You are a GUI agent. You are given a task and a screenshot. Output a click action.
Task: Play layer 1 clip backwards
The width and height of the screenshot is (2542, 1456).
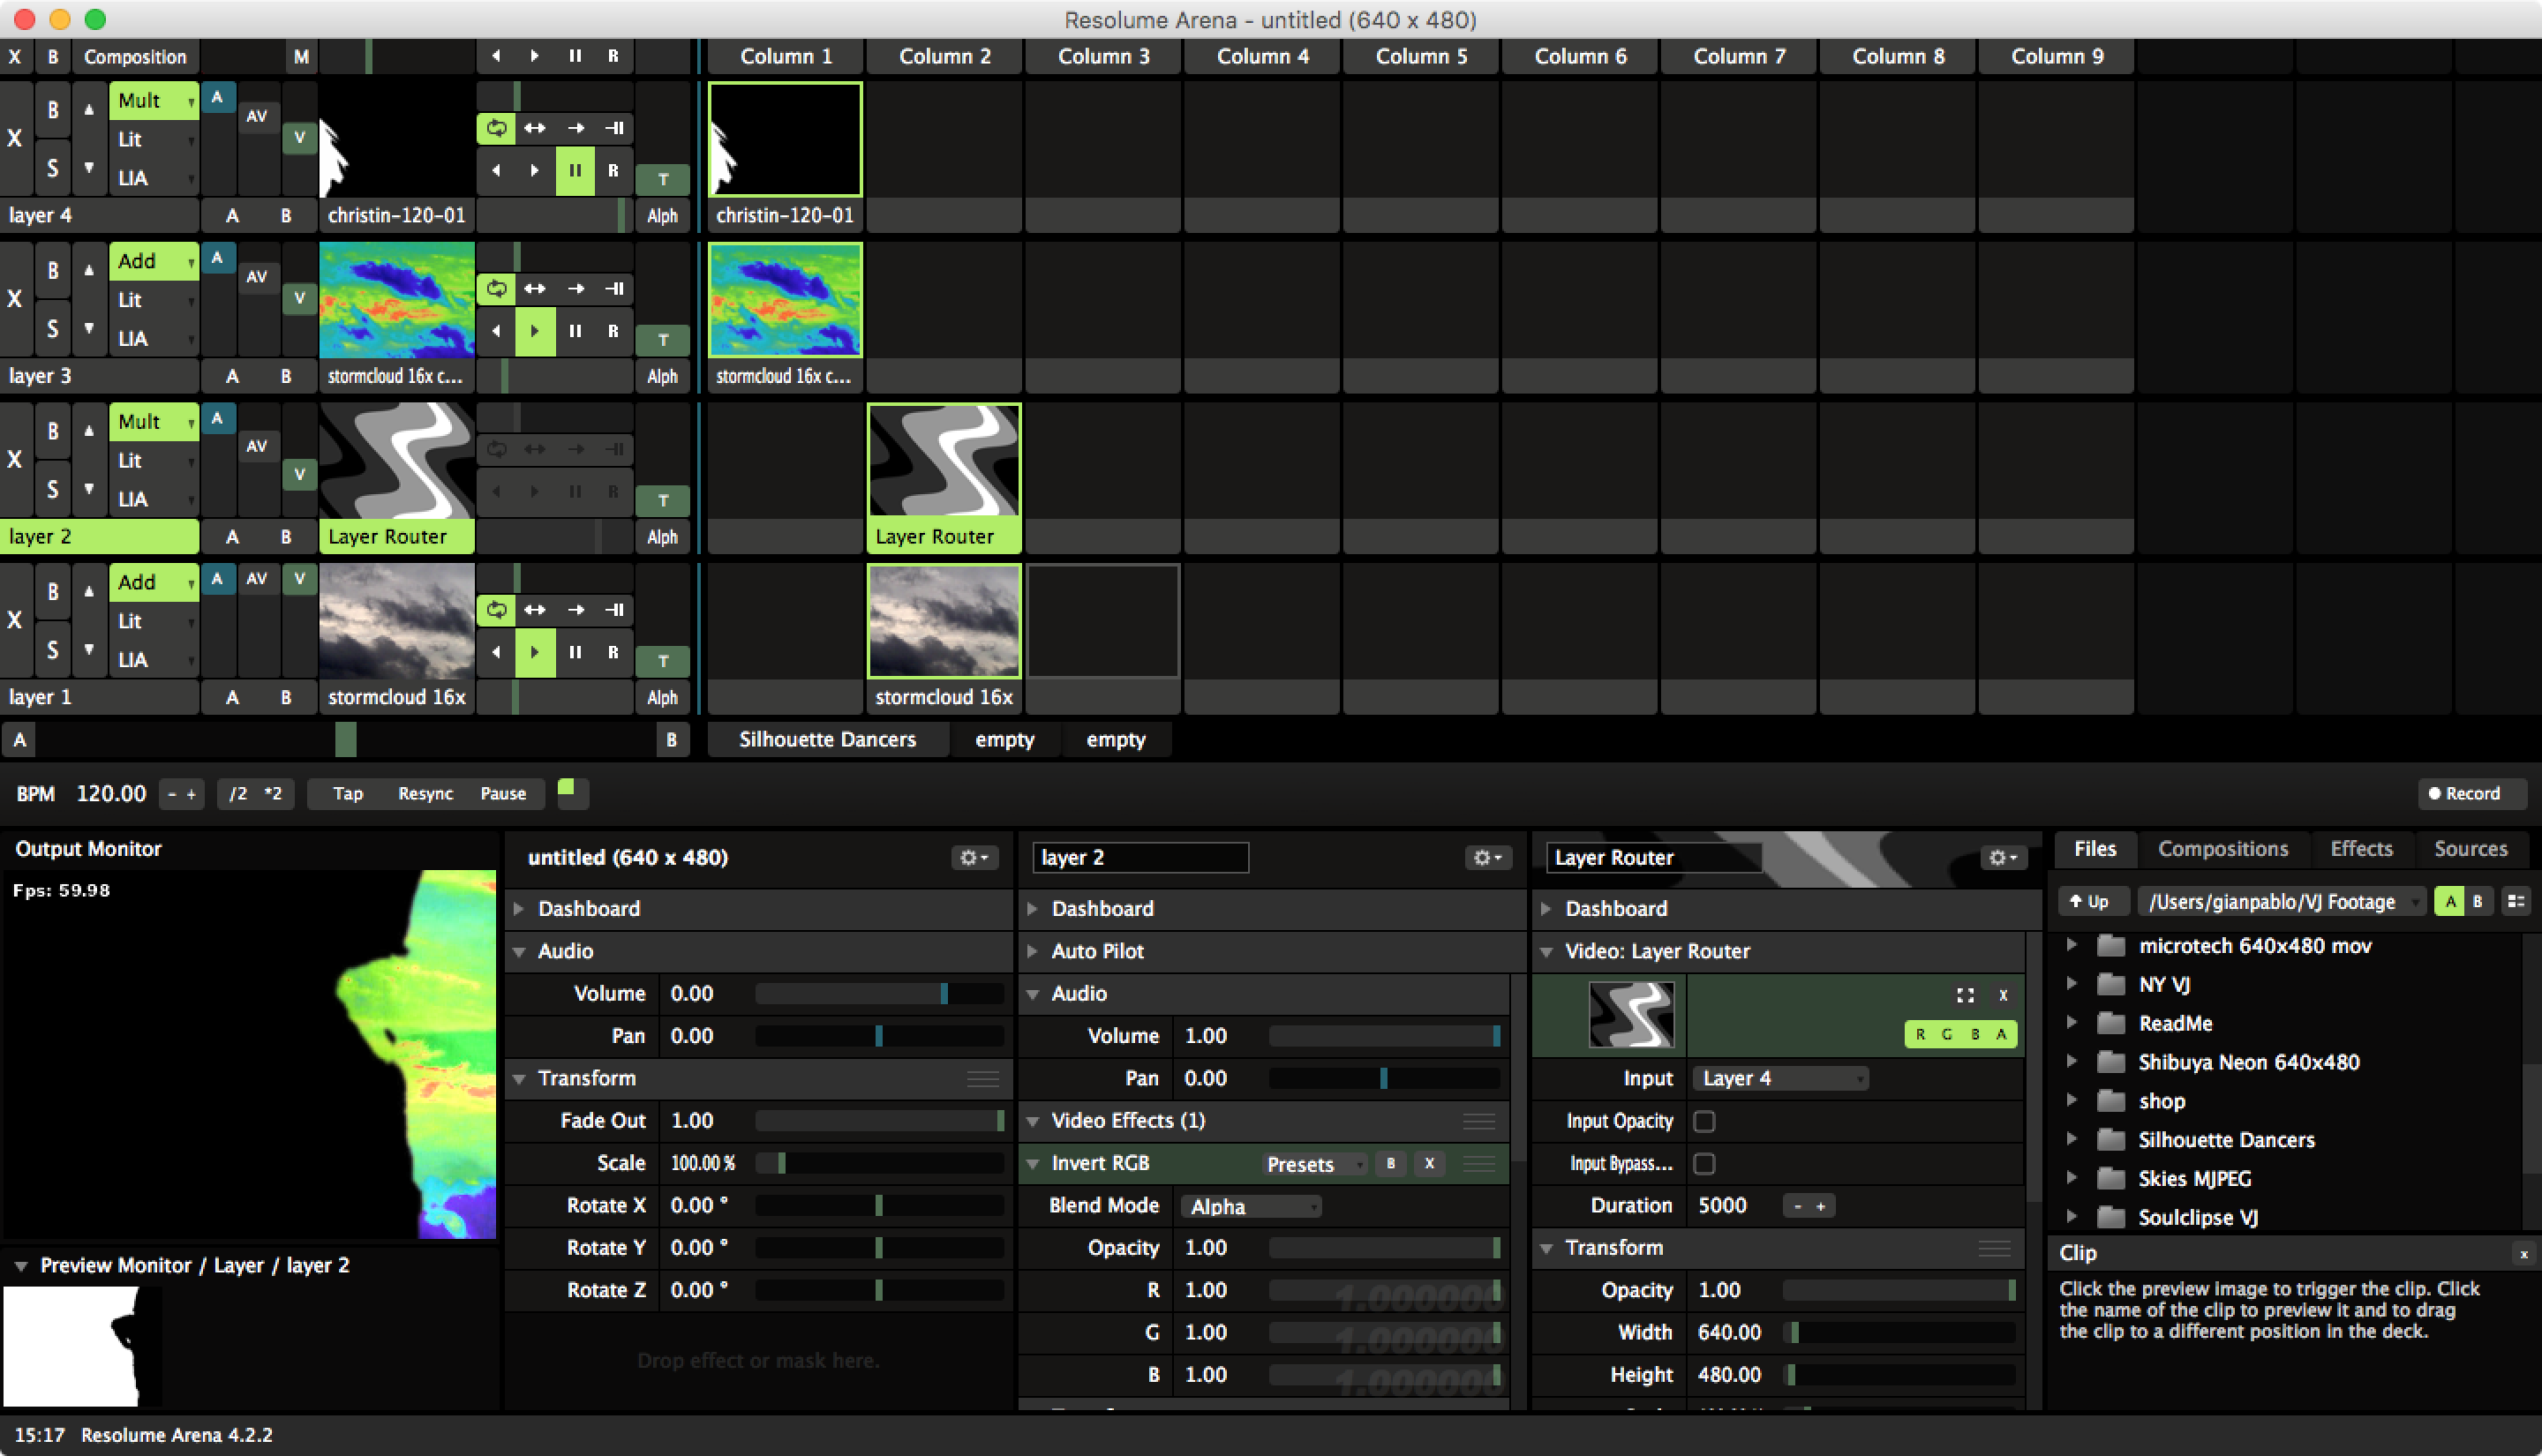[x=496, y=652]
